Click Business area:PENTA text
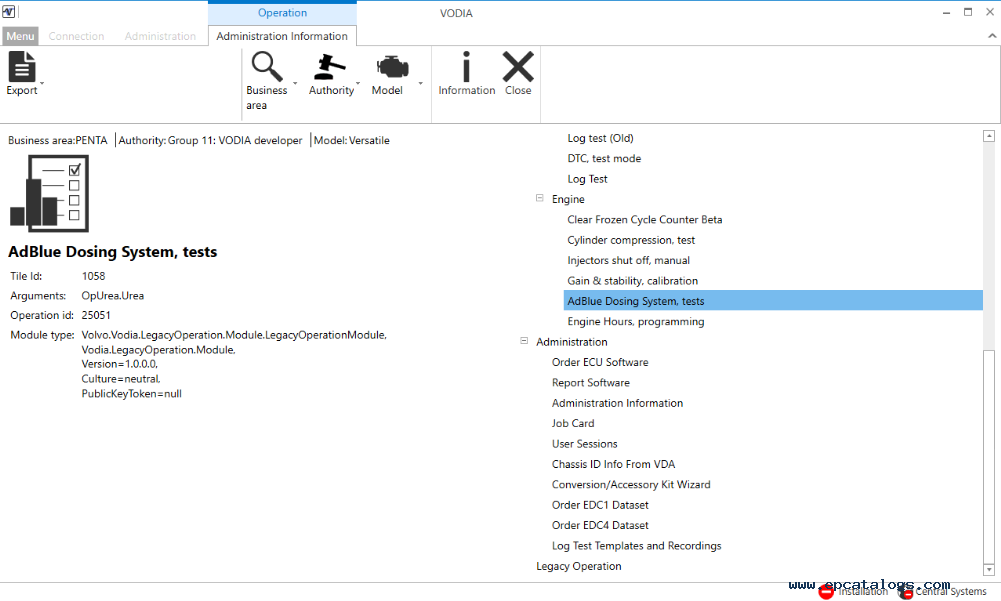The image size is (1001, 601). pos(57,141)
